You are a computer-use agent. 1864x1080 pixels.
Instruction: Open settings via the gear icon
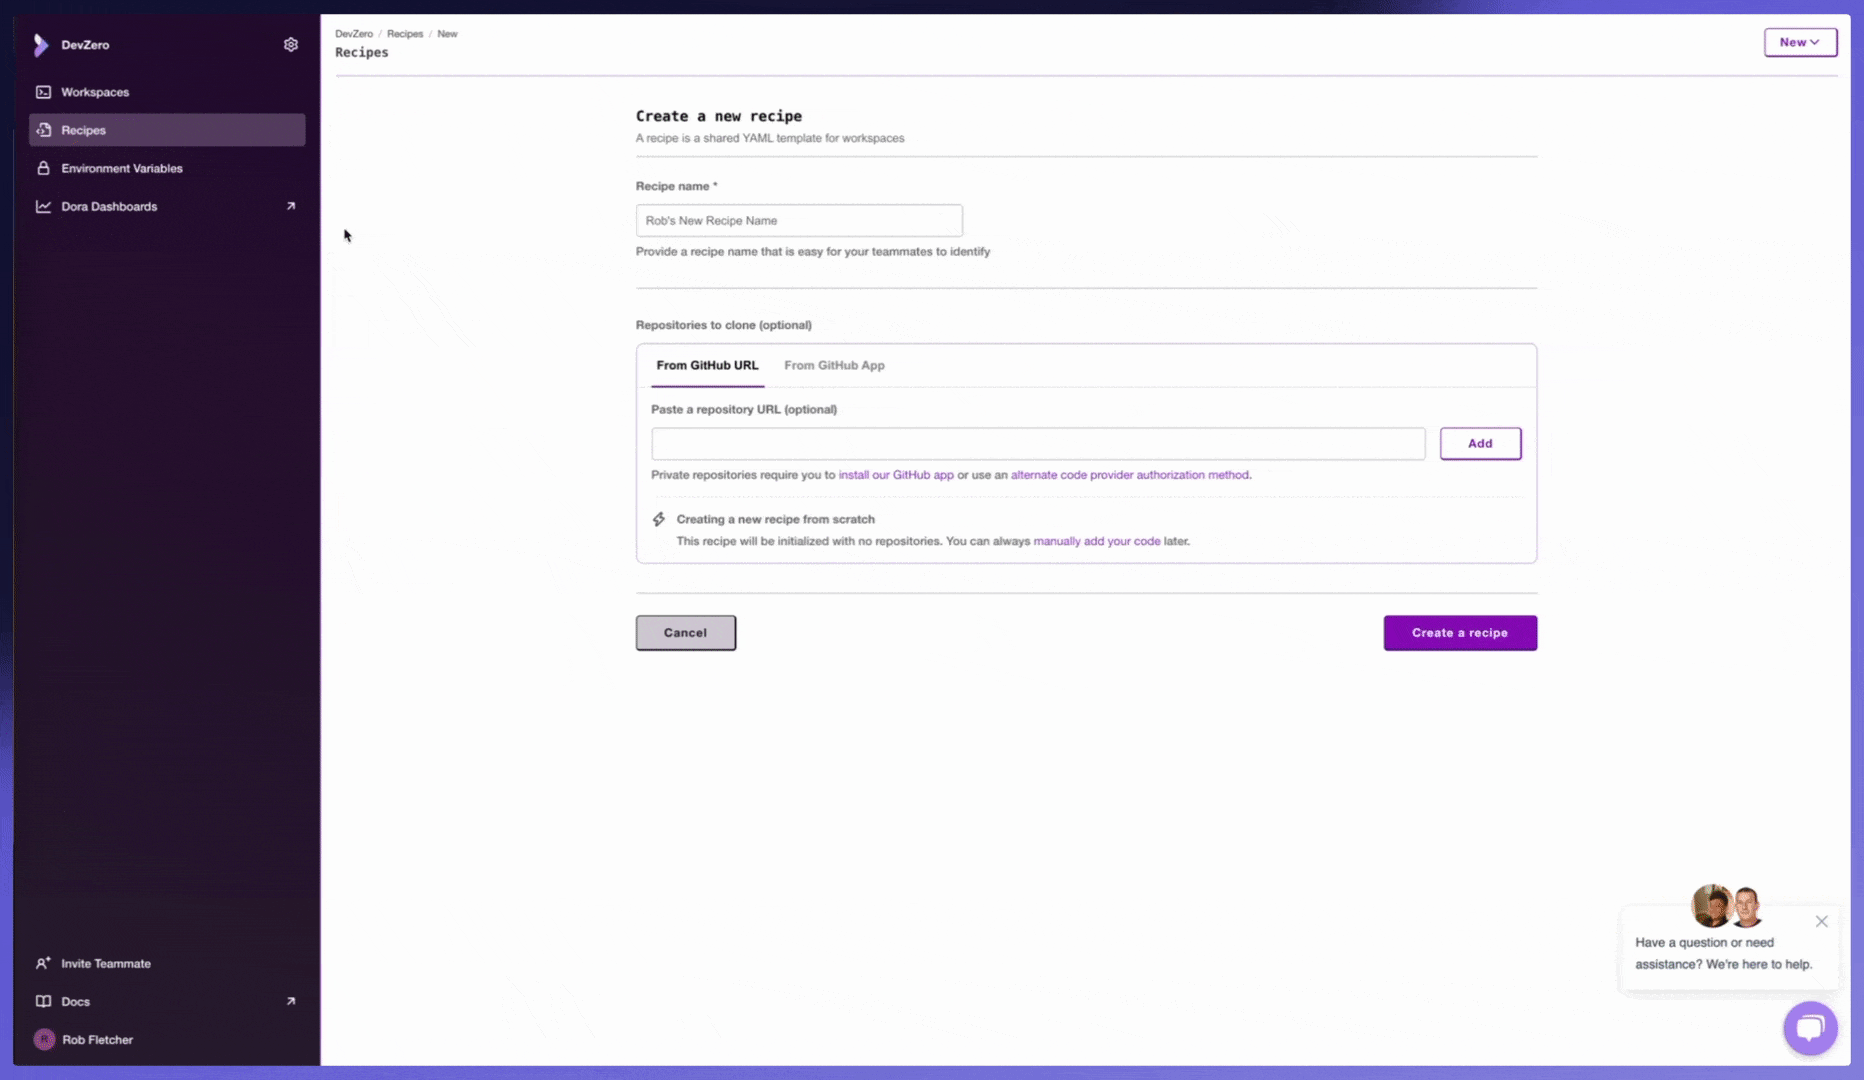290,45
